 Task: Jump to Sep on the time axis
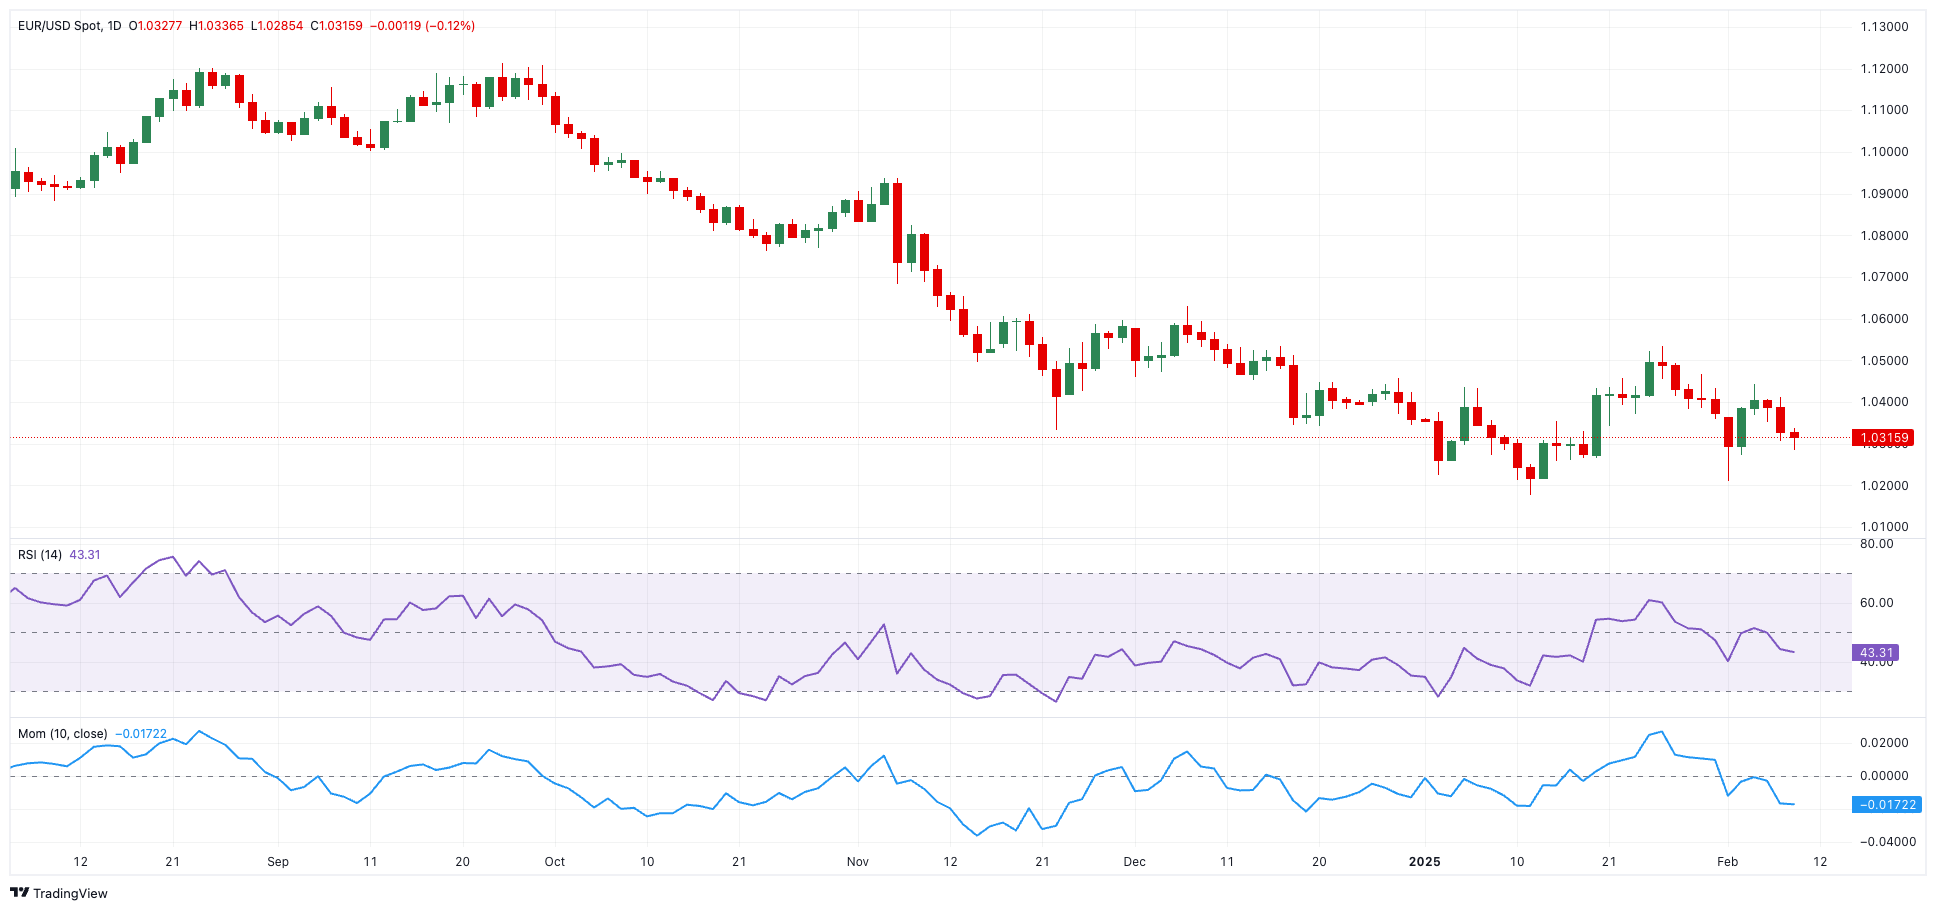[278, 862]
